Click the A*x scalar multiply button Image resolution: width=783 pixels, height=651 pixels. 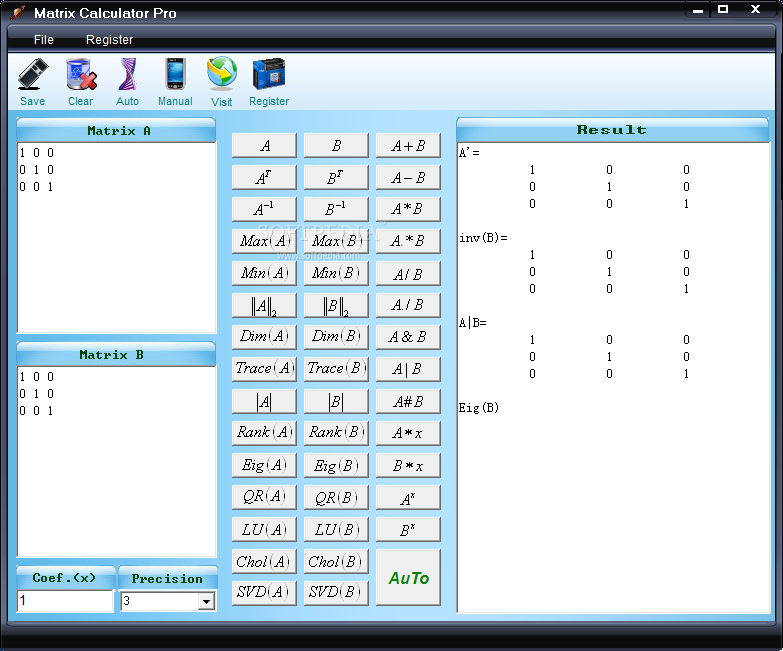point(408,433)
